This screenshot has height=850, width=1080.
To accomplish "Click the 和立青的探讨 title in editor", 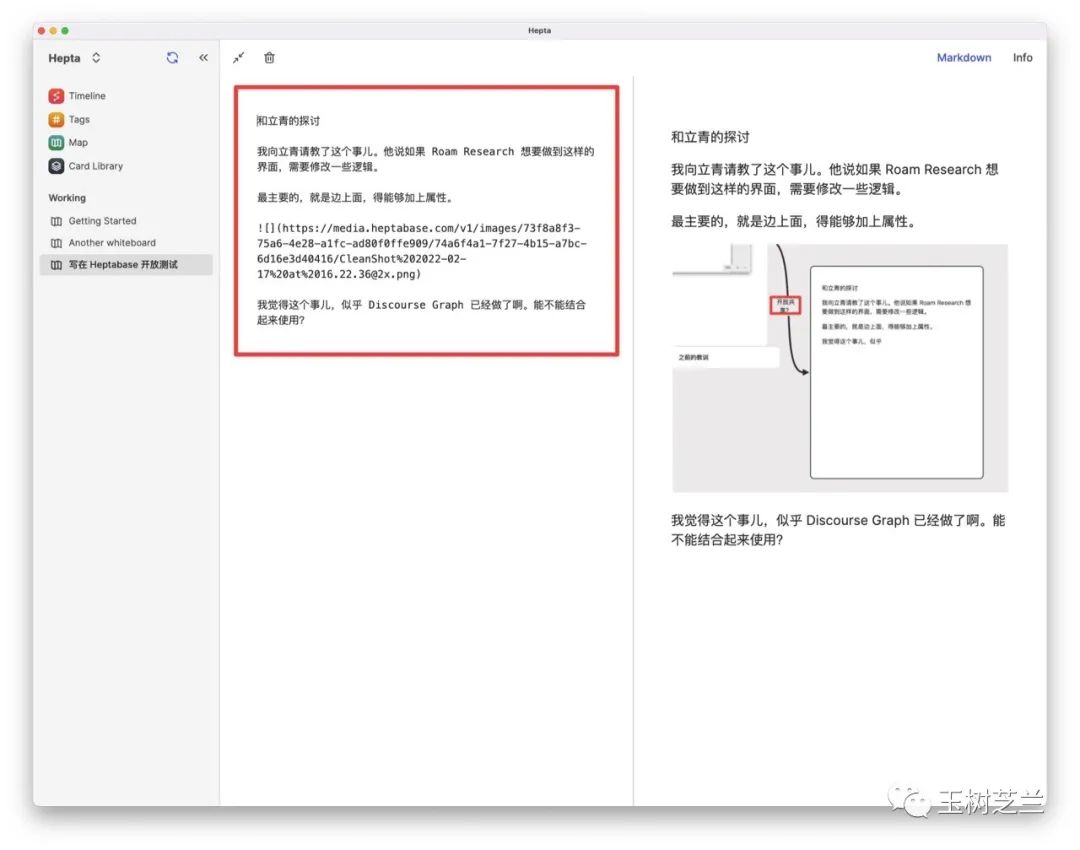I will coord(289,121).
